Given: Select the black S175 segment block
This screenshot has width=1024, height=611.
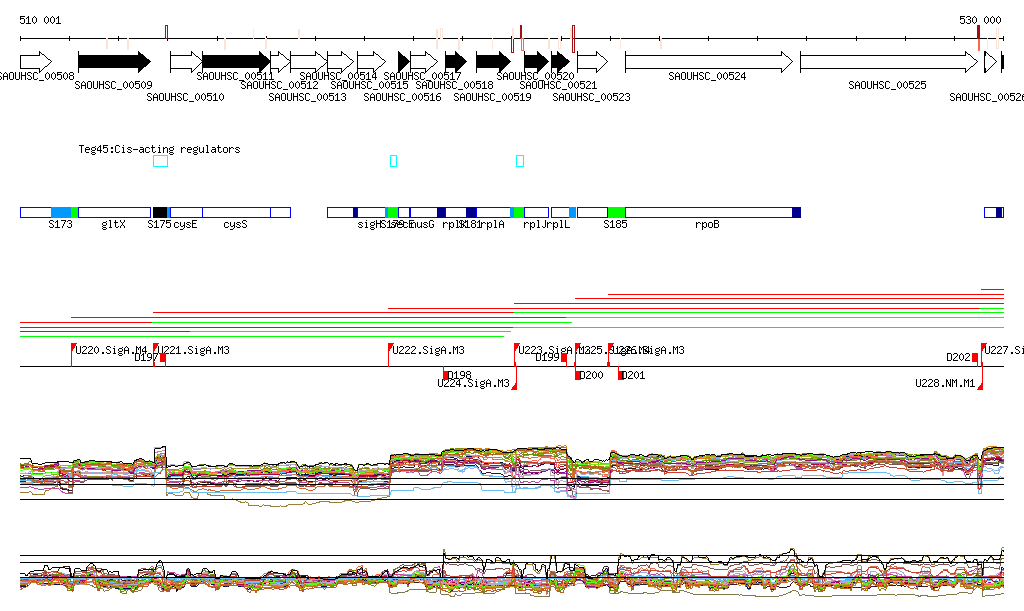Looking at the screenshot, I should click(x=160, y=212).
